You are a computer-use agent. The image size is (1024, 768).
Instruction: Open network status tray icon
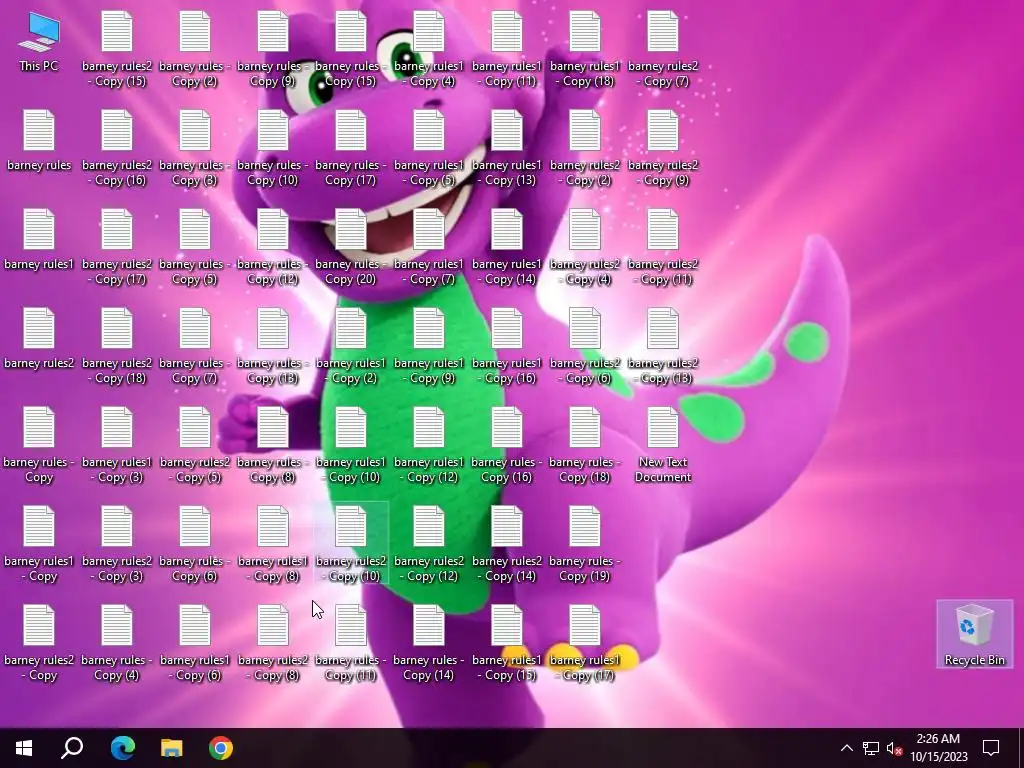click(871, 748)
